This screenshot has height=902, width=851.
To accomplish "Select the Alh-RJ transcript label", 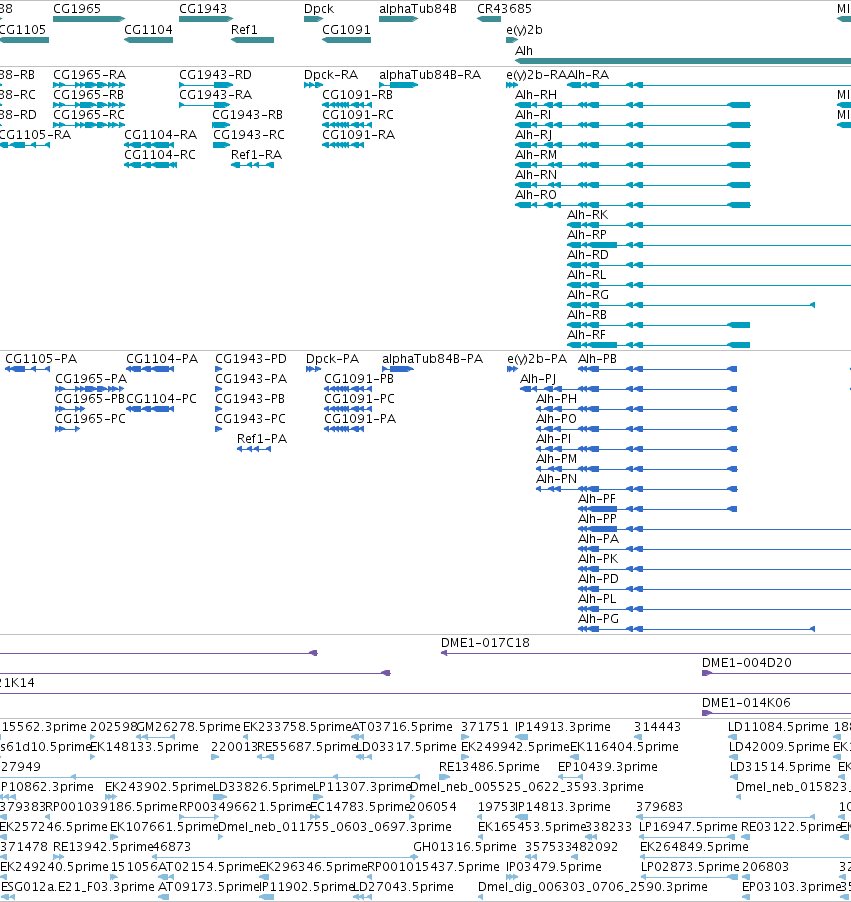I will (x=533, y=135).
